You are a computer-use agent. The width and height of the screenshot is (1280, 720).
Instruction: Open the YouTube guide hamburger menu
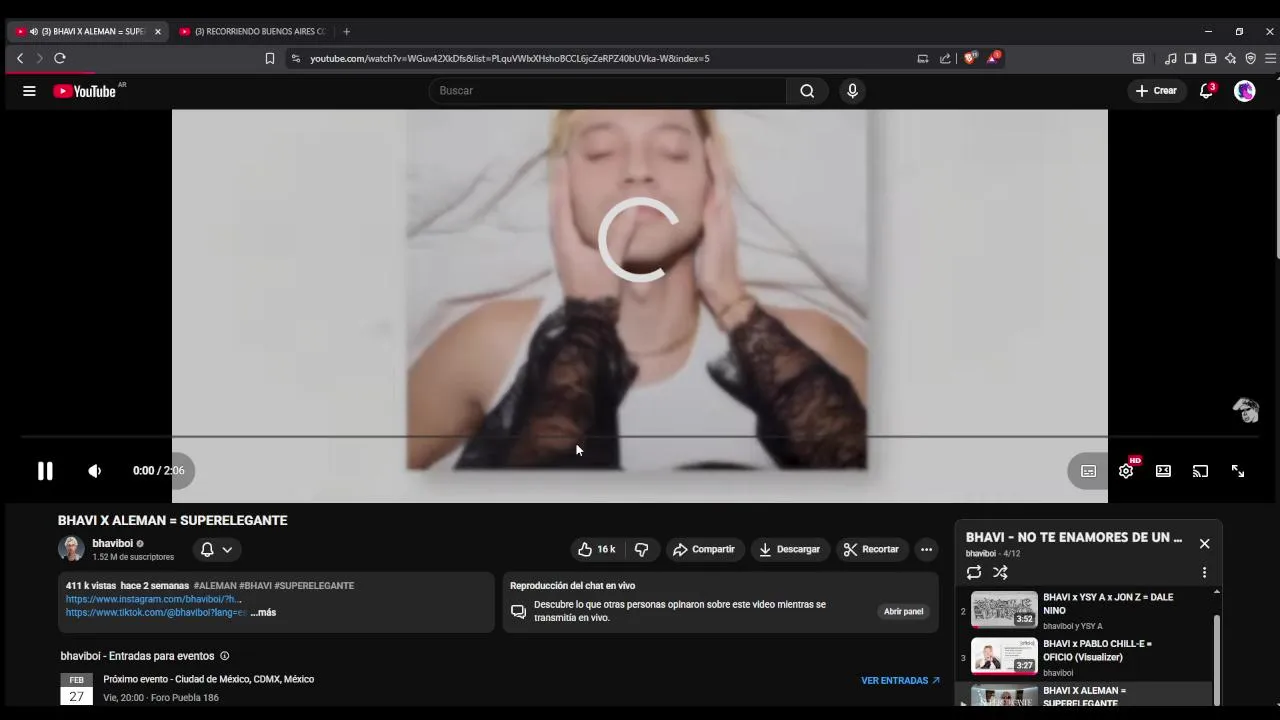tap(29, 91)
